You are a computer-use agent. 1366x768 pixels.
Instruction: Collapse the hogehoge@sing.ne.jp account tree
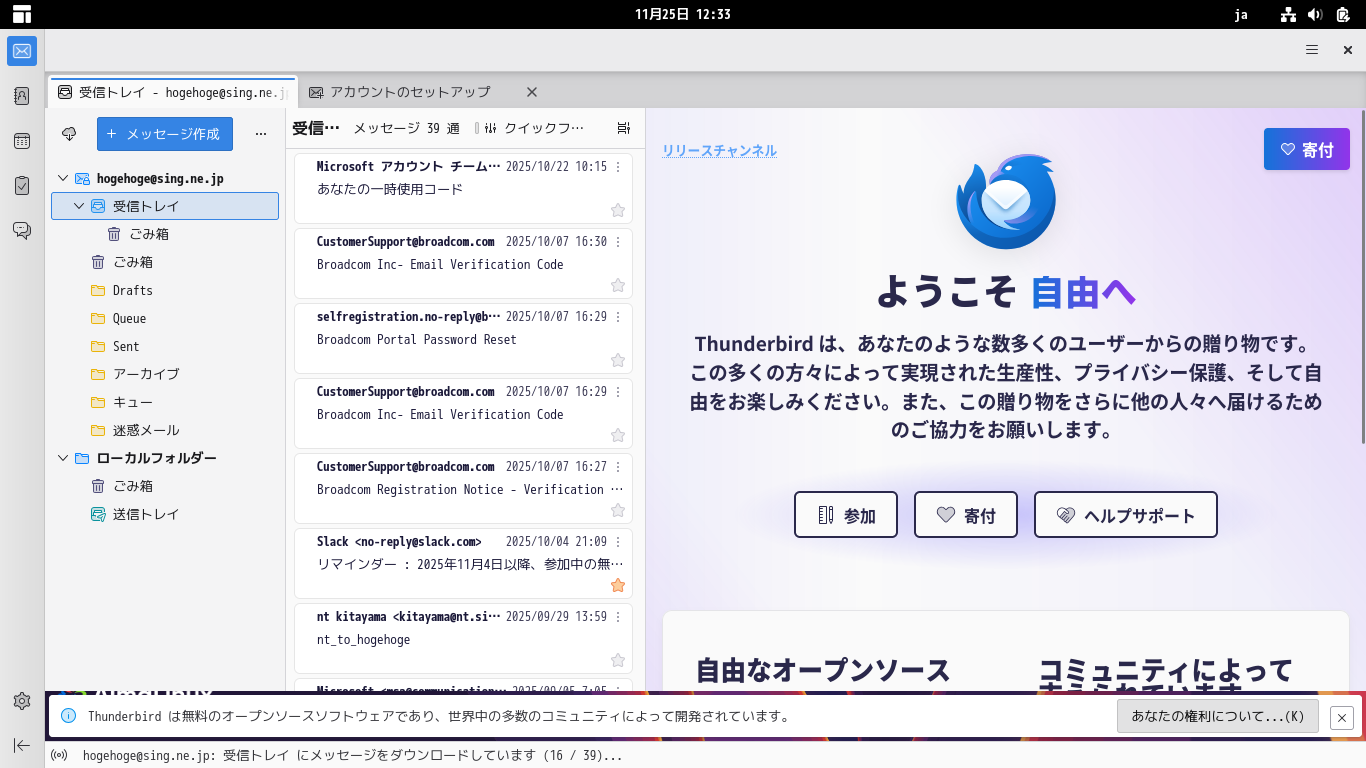pos(63,178)
